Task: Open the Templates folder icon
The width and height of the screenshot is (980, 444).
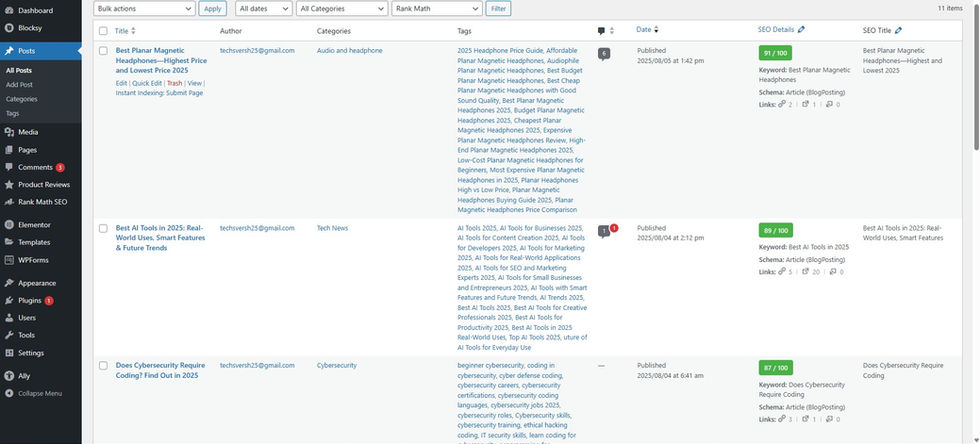Action: click(x=9, y=243)
